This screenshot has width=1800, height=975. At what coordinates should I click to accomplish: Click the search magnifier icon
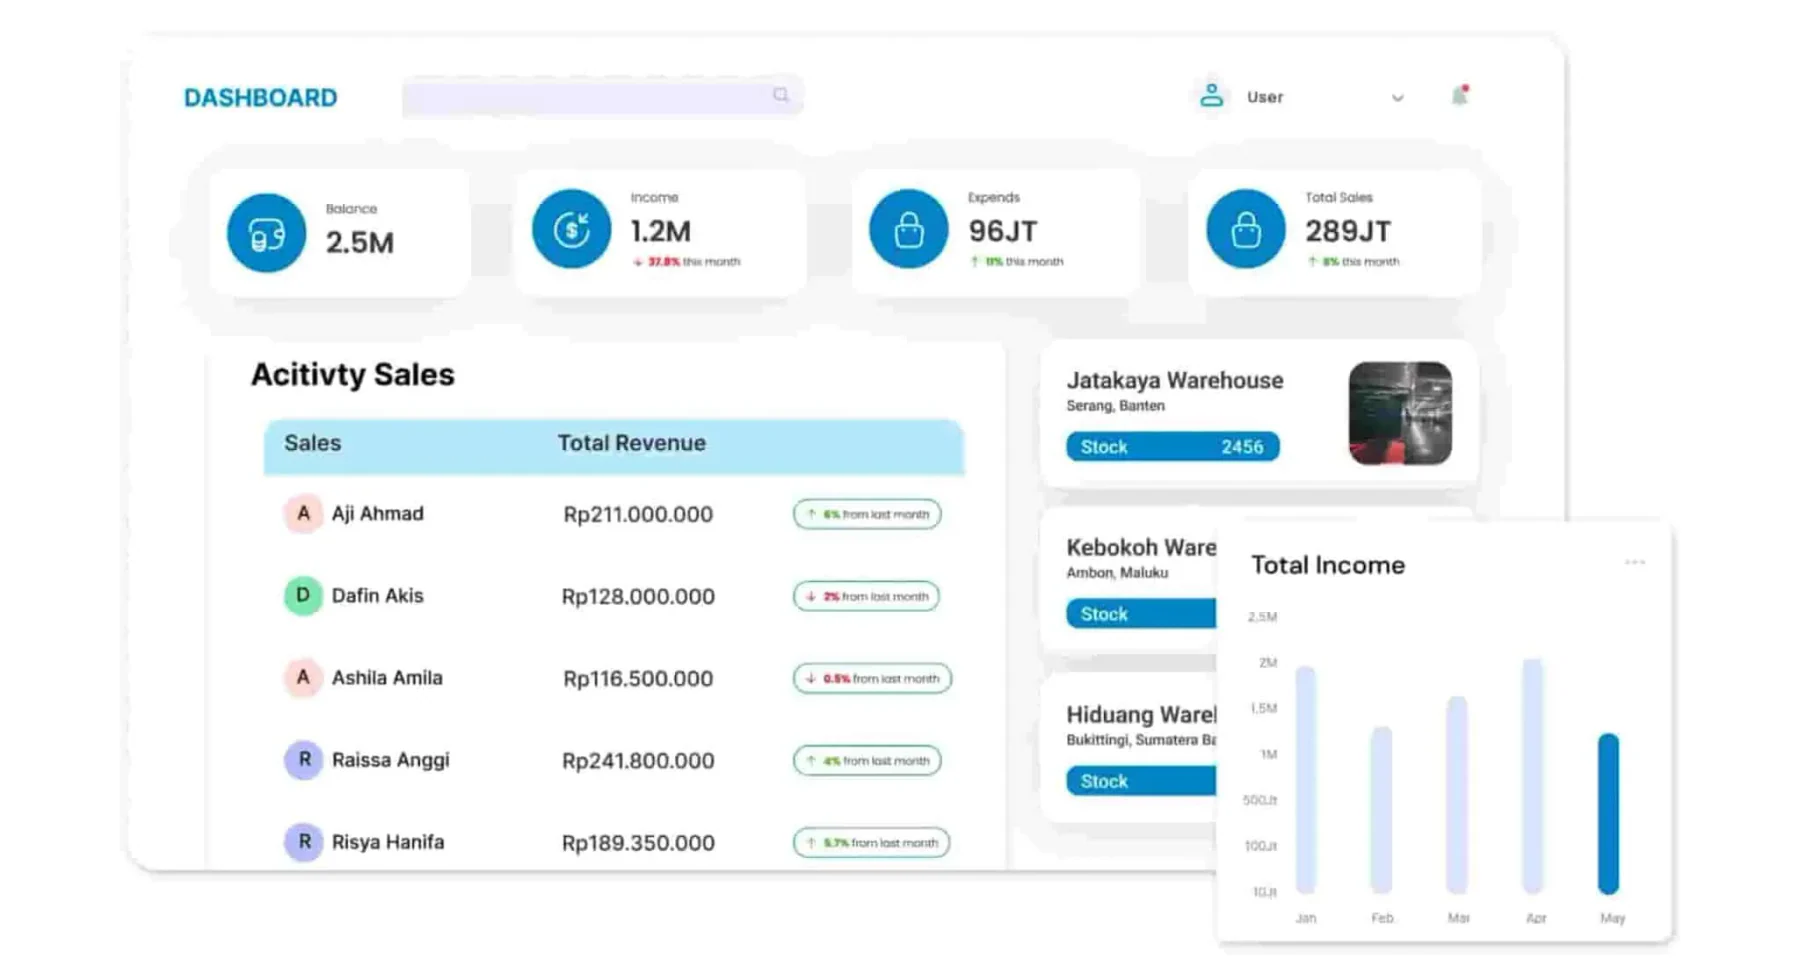coord(780,95)
